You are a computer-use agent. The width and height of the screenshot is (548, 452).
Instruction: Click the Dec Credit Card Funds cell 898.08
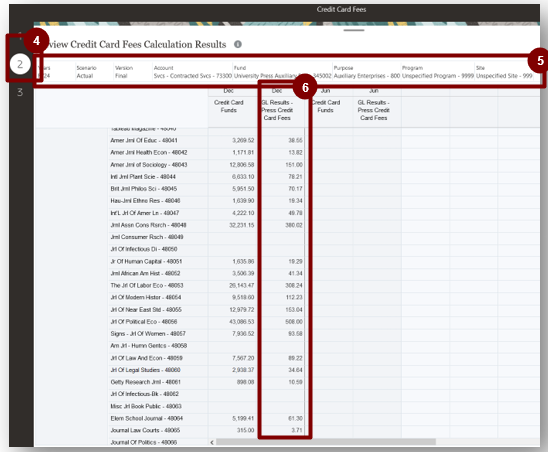tap(232, 382)
